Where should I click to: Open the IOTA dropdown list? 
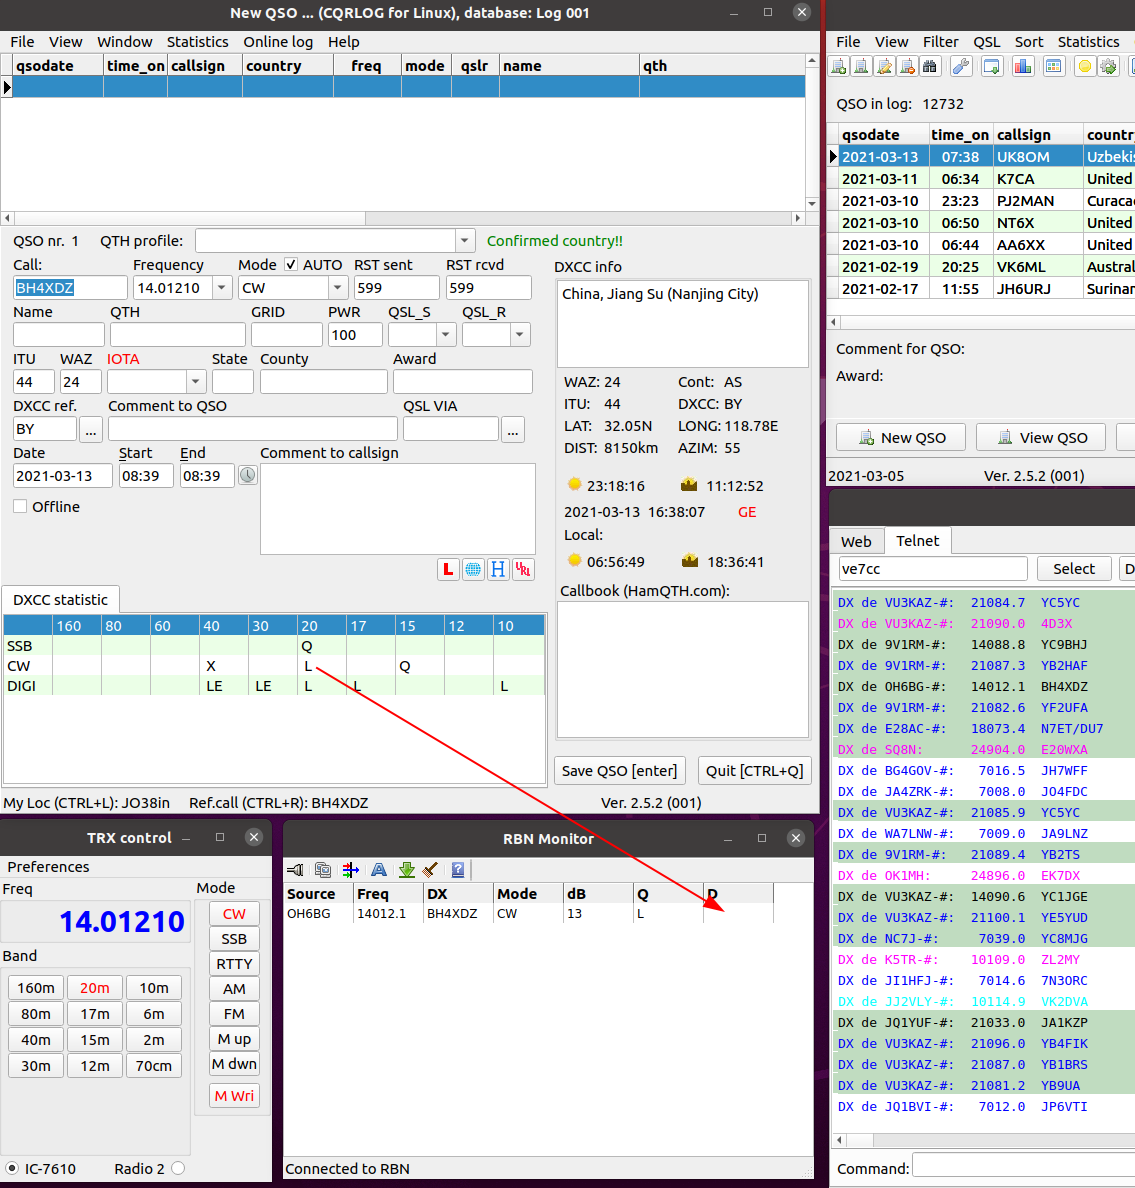click(195, 381)
